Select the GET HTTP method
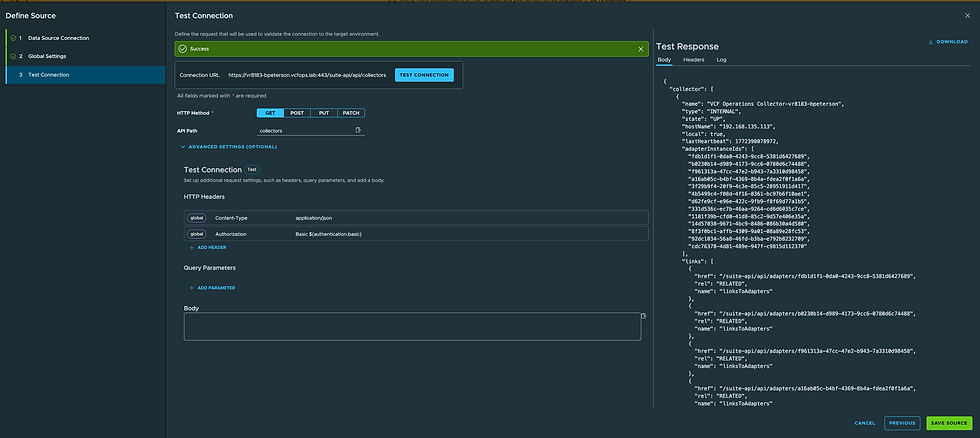This screenshot has height=438, width=980. coord(270,113)
